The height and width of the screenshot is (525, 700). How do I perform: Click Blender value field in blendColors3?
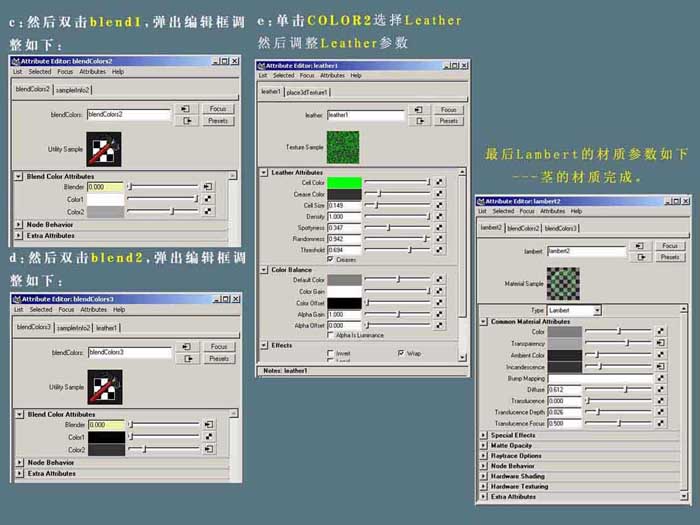click(106, 425)
